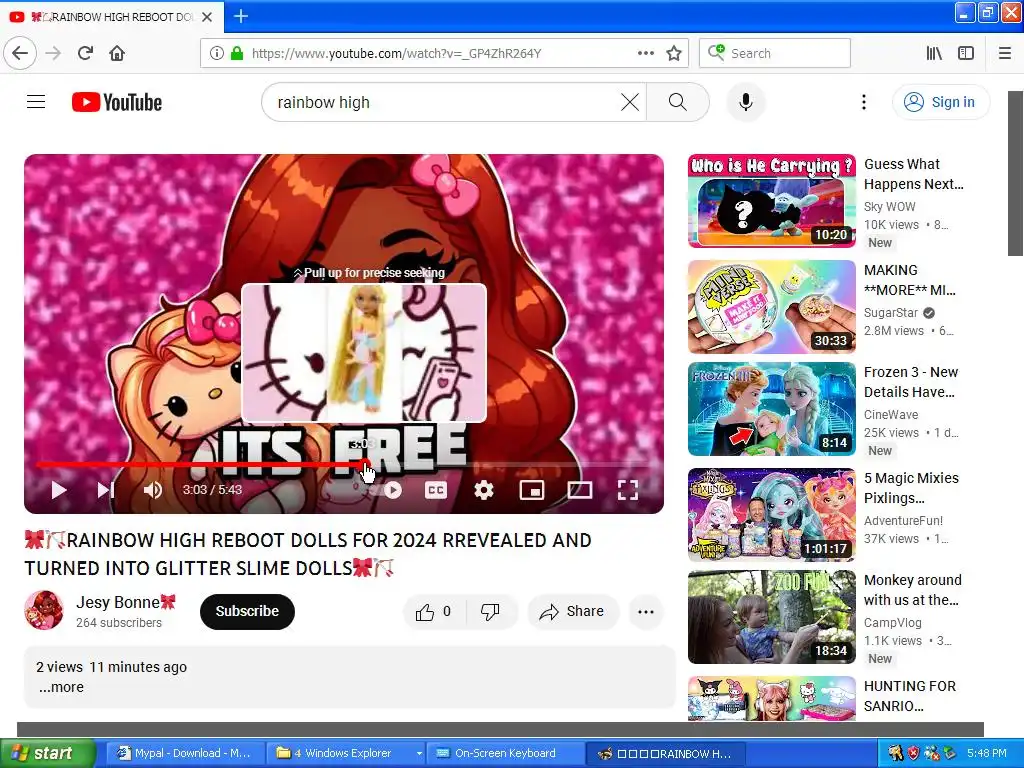Click the YouTube search magnifier button
The height and width of the screenshot is (768, 1024).
click(678, 102)
